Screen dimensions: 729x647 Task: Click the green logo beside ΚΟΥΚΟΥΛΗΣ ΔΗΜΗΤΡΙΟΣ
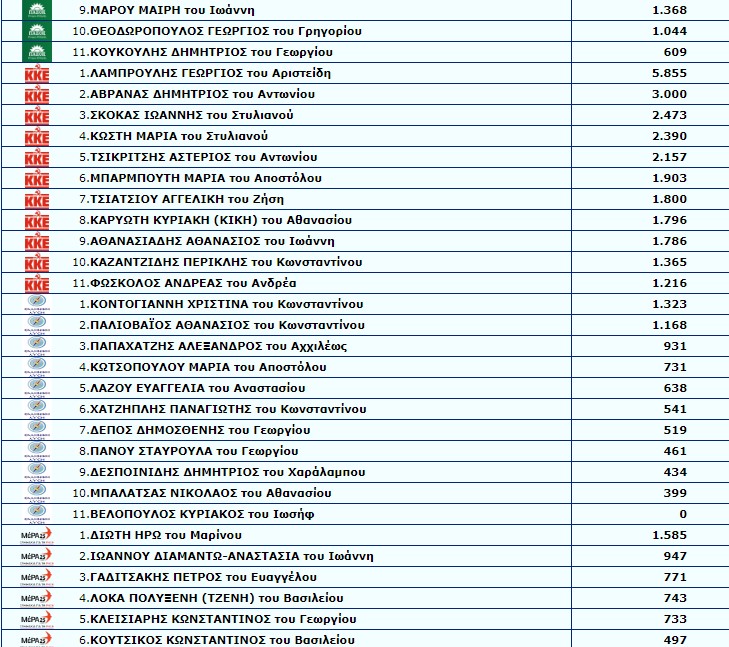37,52
